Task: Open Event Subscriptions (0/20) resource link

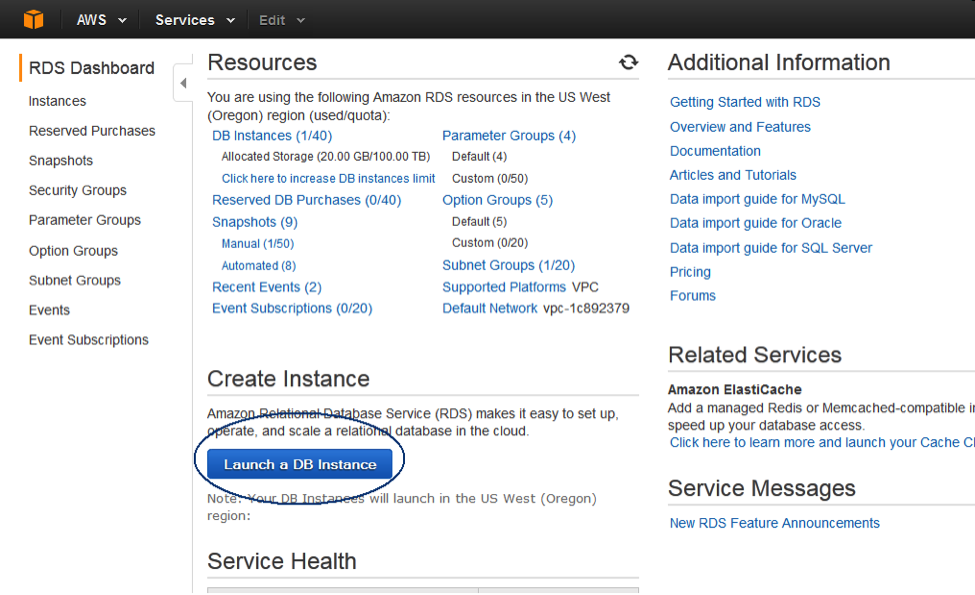Action: pos(292,308)
